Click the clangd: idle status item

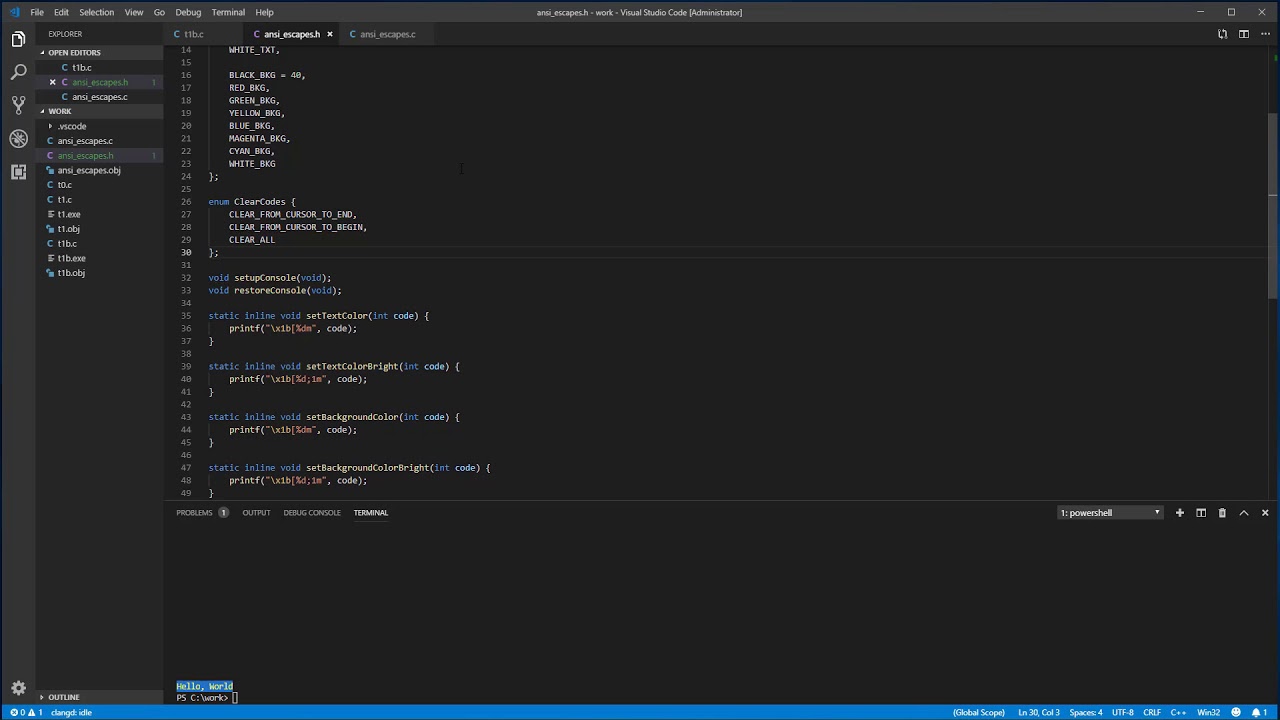pos(71,712)
